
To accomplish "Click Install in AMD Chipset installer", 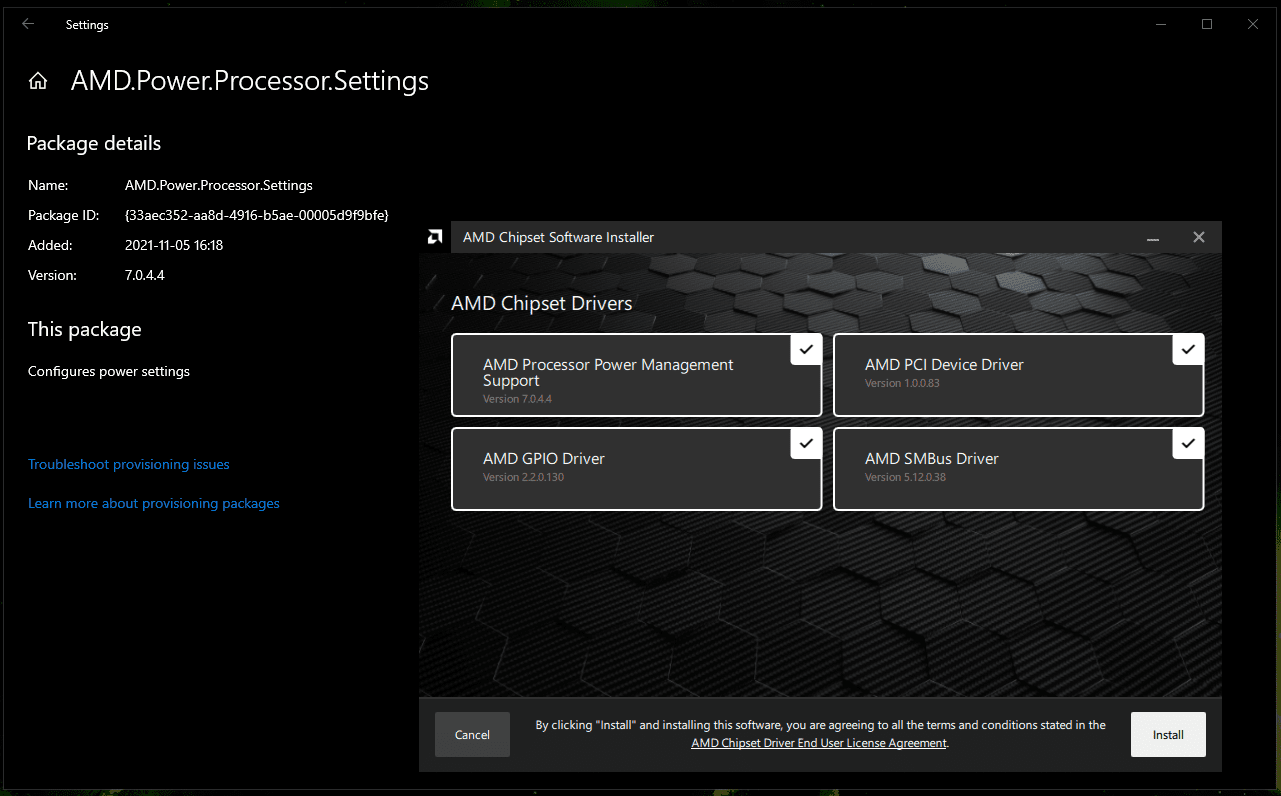I will coord(1168,735).
